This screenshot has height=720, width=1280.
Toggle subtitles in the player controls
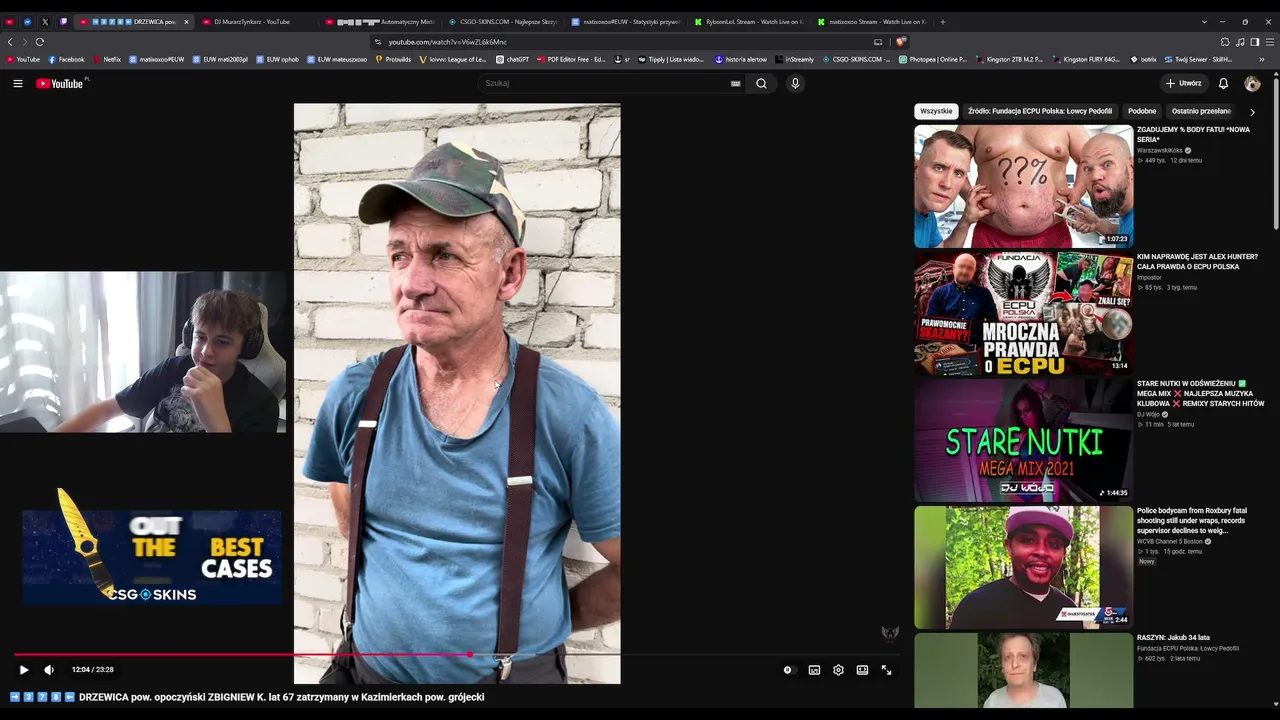pyautogui.click(x=814, y=670)
